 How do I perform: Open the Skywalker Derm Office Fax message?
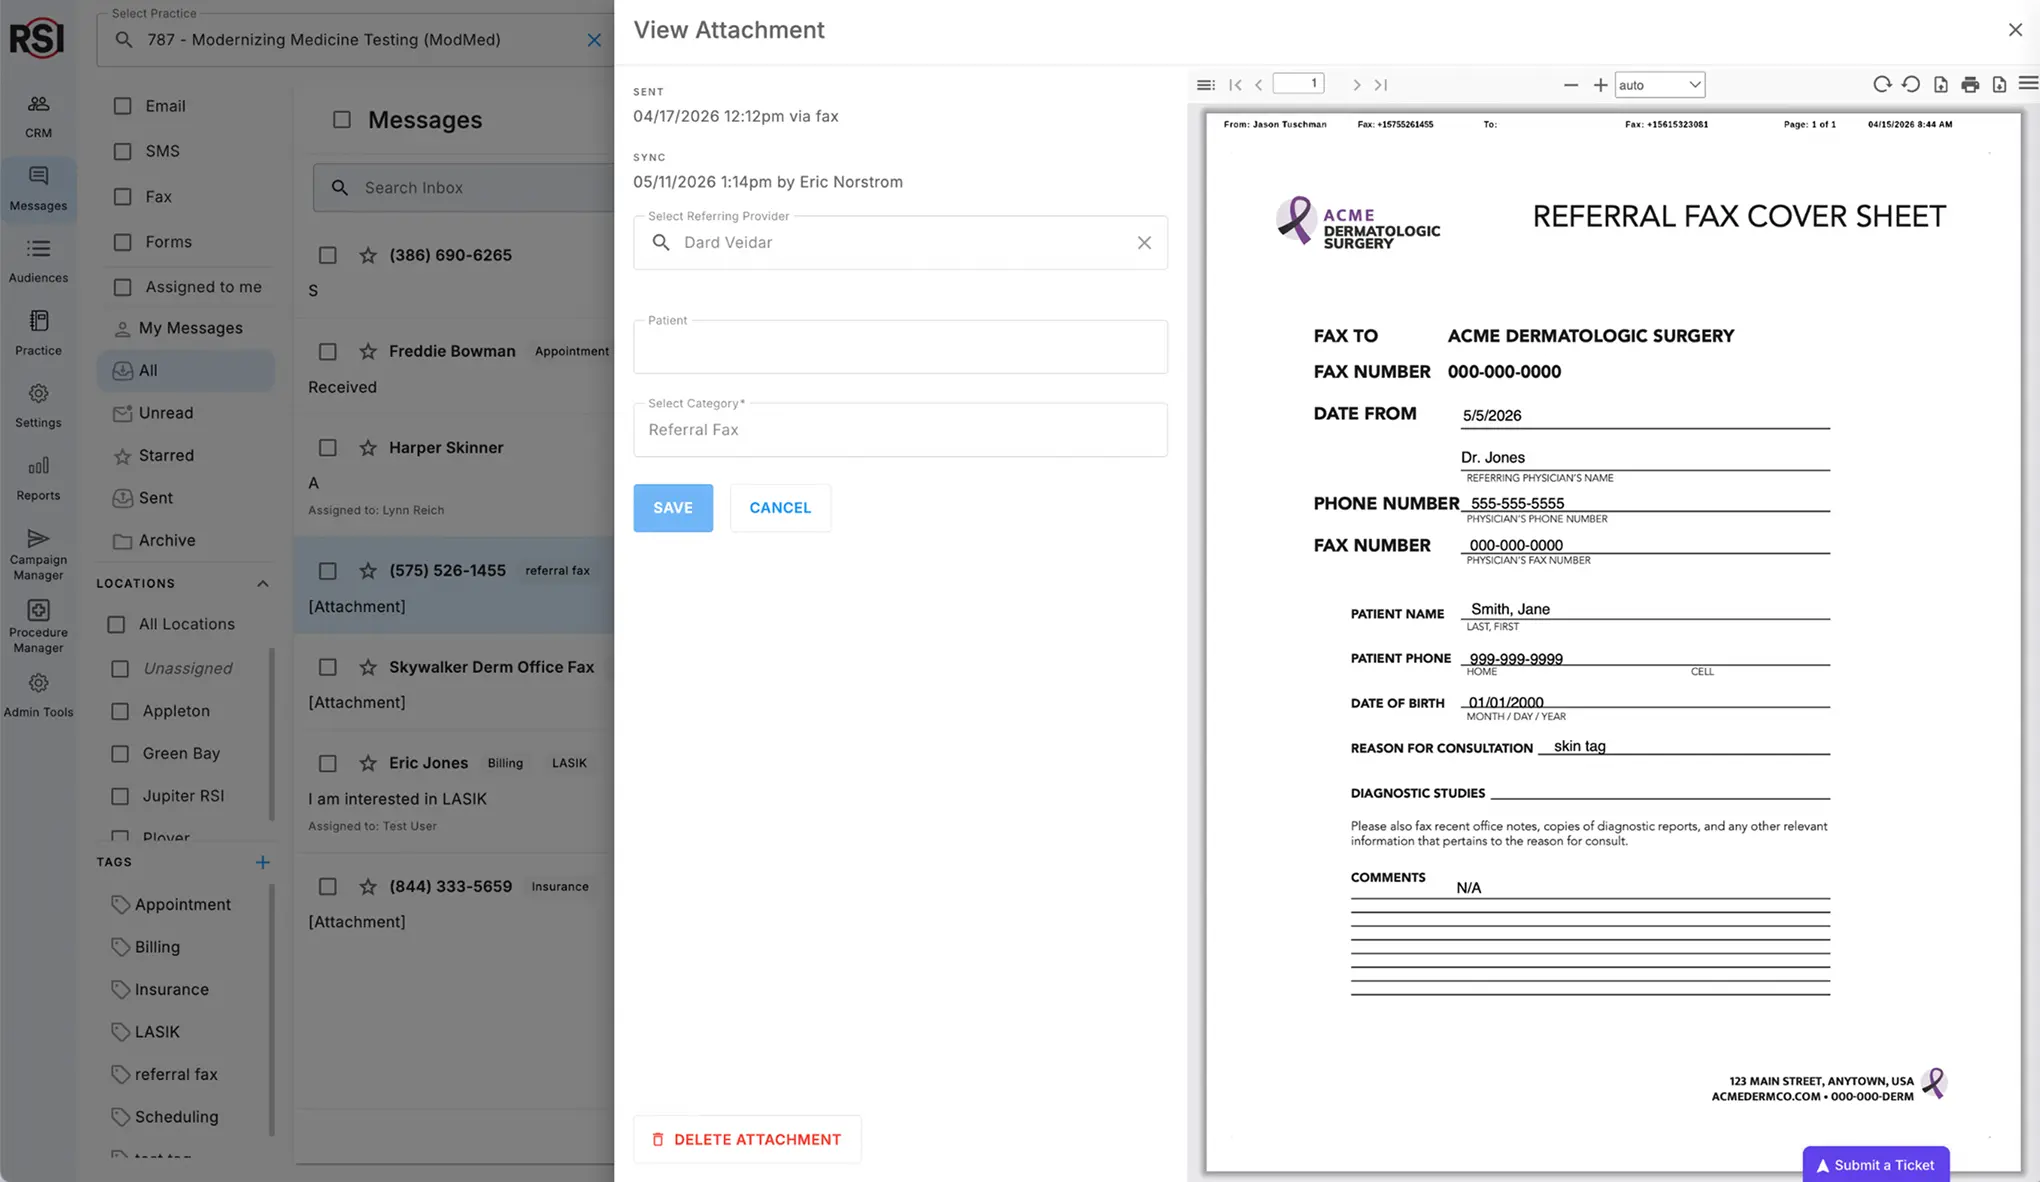454,683
